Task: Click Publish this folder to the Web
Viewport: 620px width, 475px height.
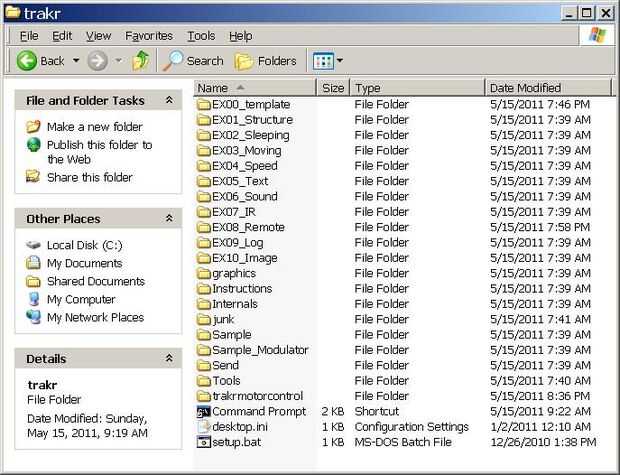Action: pyautogui.click(x=99, y=152)
